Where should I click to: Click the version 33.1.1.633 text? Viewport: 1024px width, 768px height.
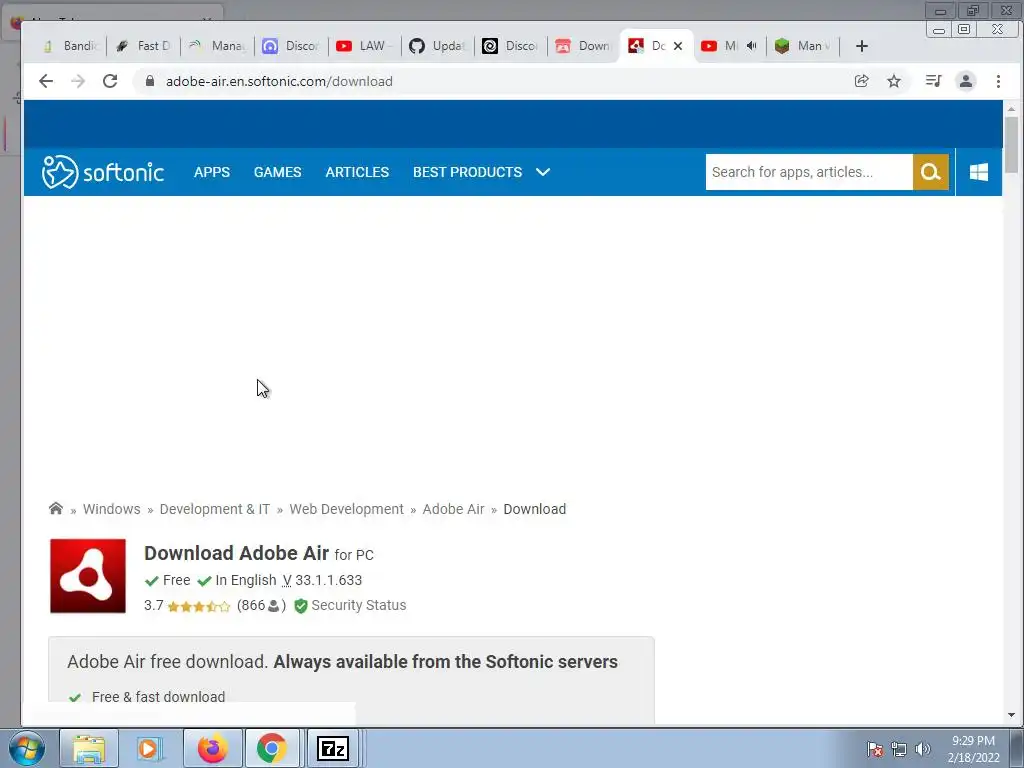coord(328,580)
